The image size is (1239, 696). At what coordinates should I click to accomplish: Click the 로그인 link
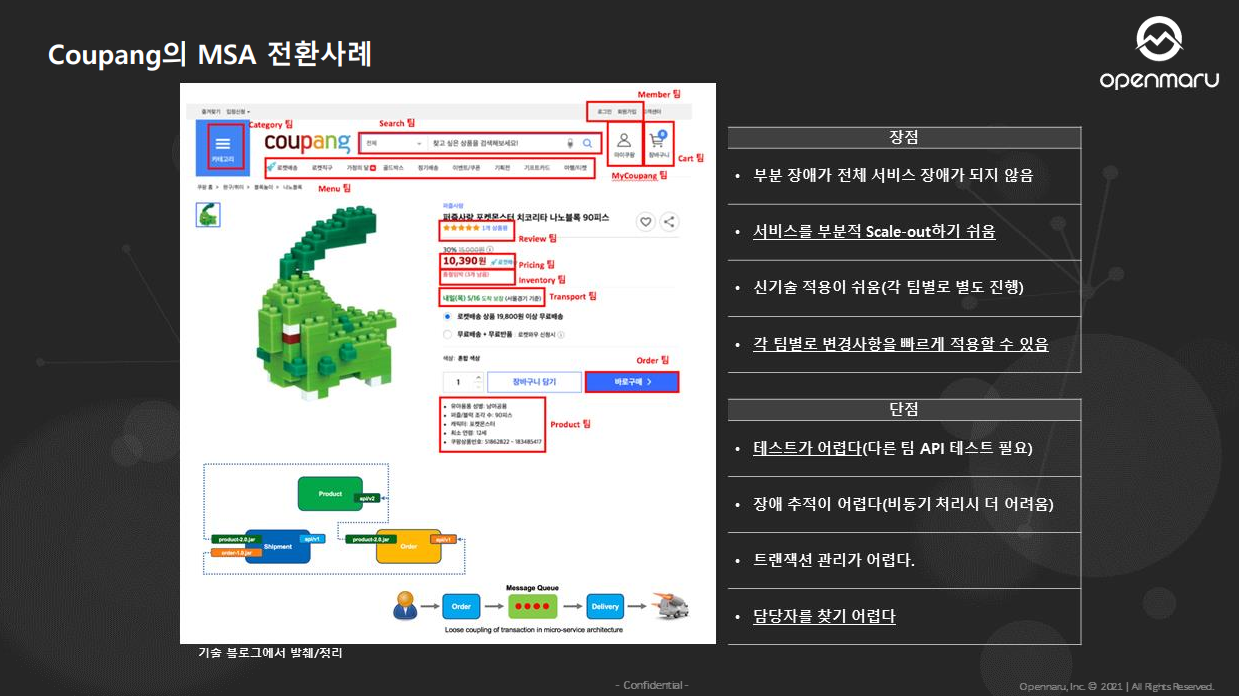coord(605,111)
